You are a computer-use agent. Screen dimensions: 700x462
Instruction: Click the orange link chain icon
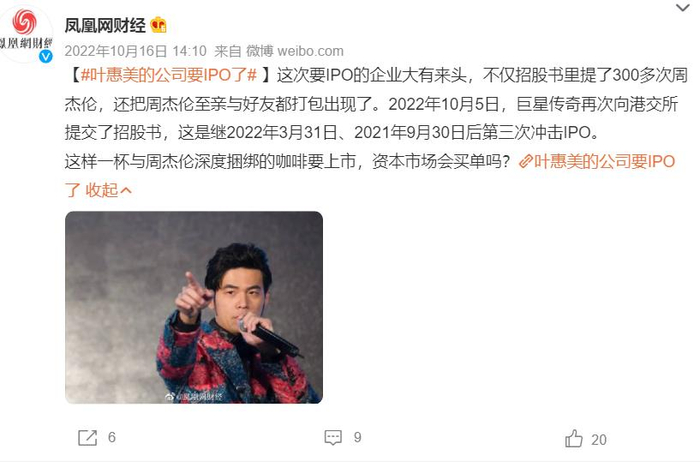click(x=526, y=161)
